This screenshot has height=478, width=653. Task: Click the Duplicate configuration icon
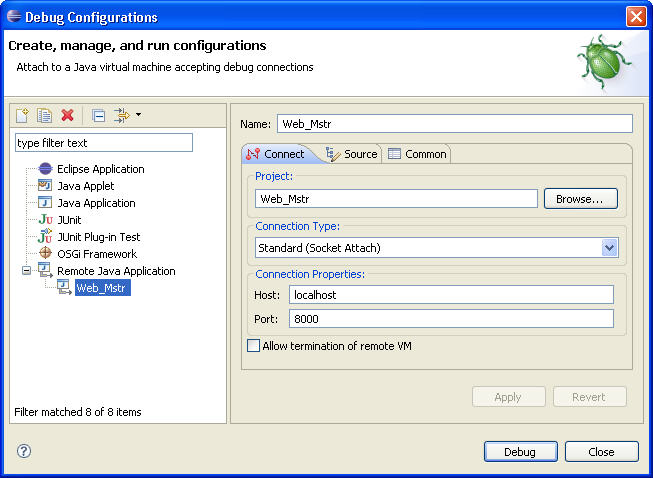coord(44,116)
